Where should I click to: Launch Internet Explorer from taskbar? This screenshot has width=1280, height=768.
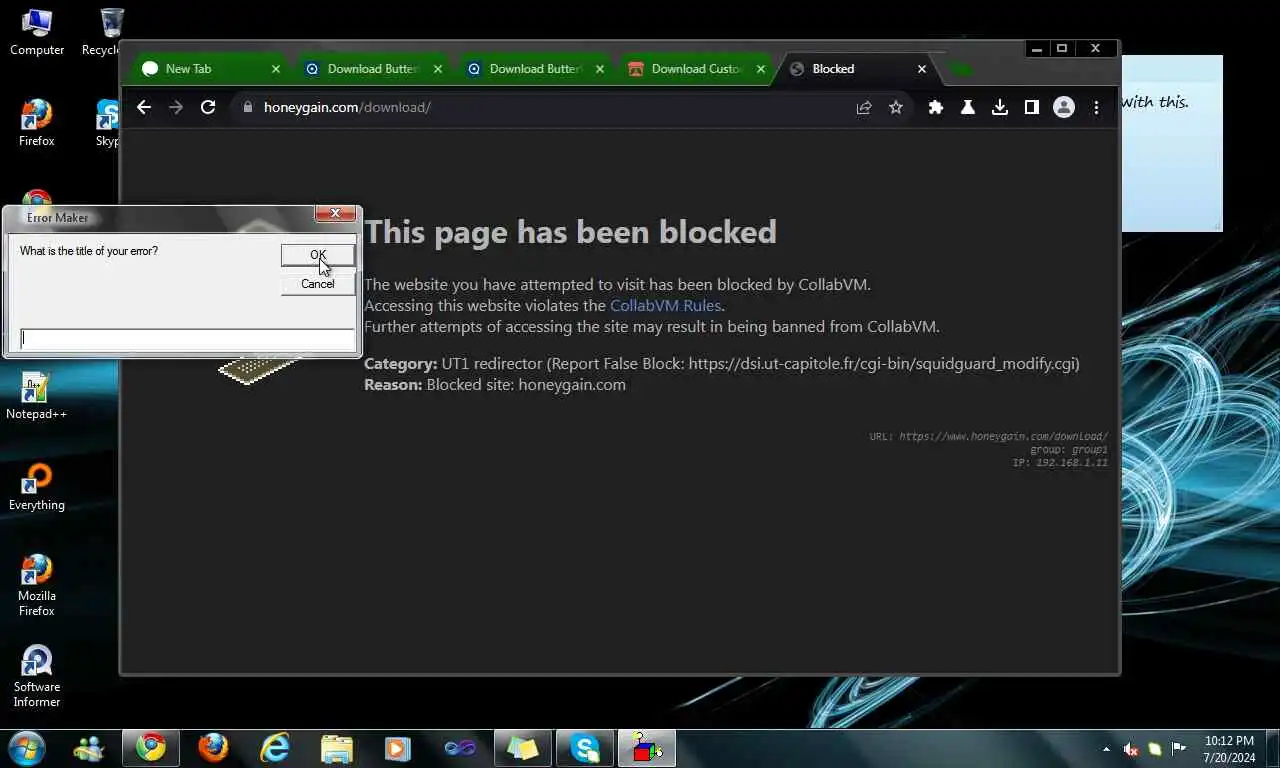point(275,748)
